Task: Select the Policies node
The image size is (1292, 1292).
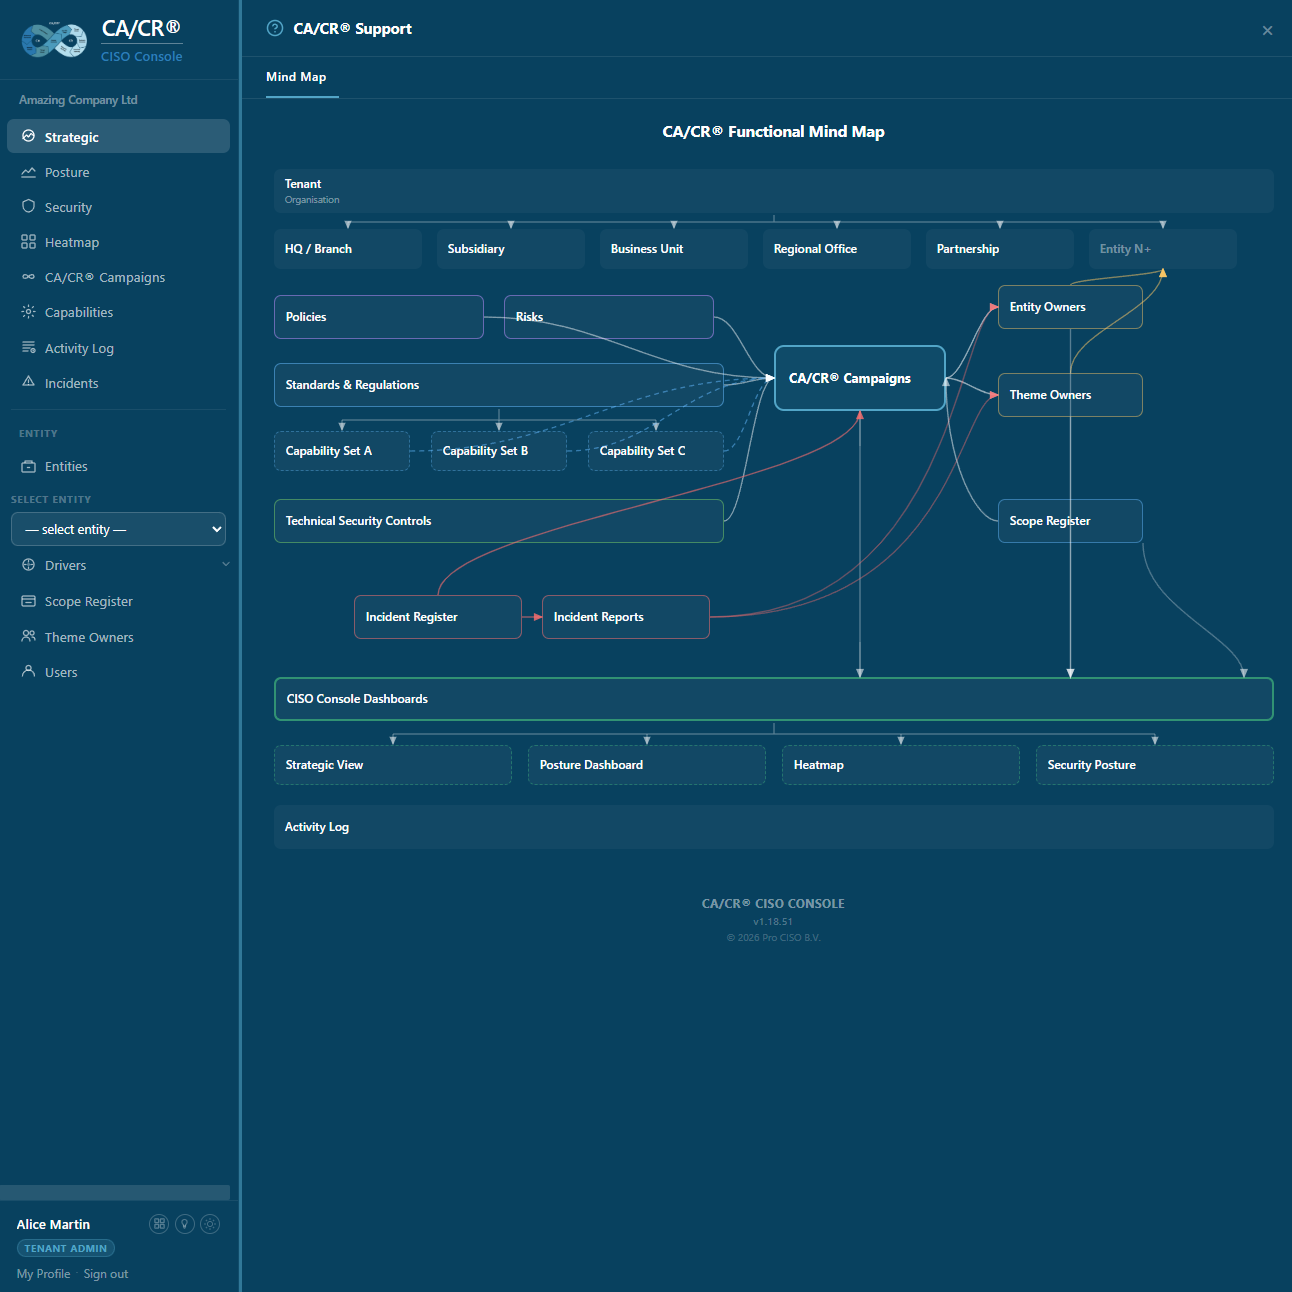Action: click(x=379, y=317)
